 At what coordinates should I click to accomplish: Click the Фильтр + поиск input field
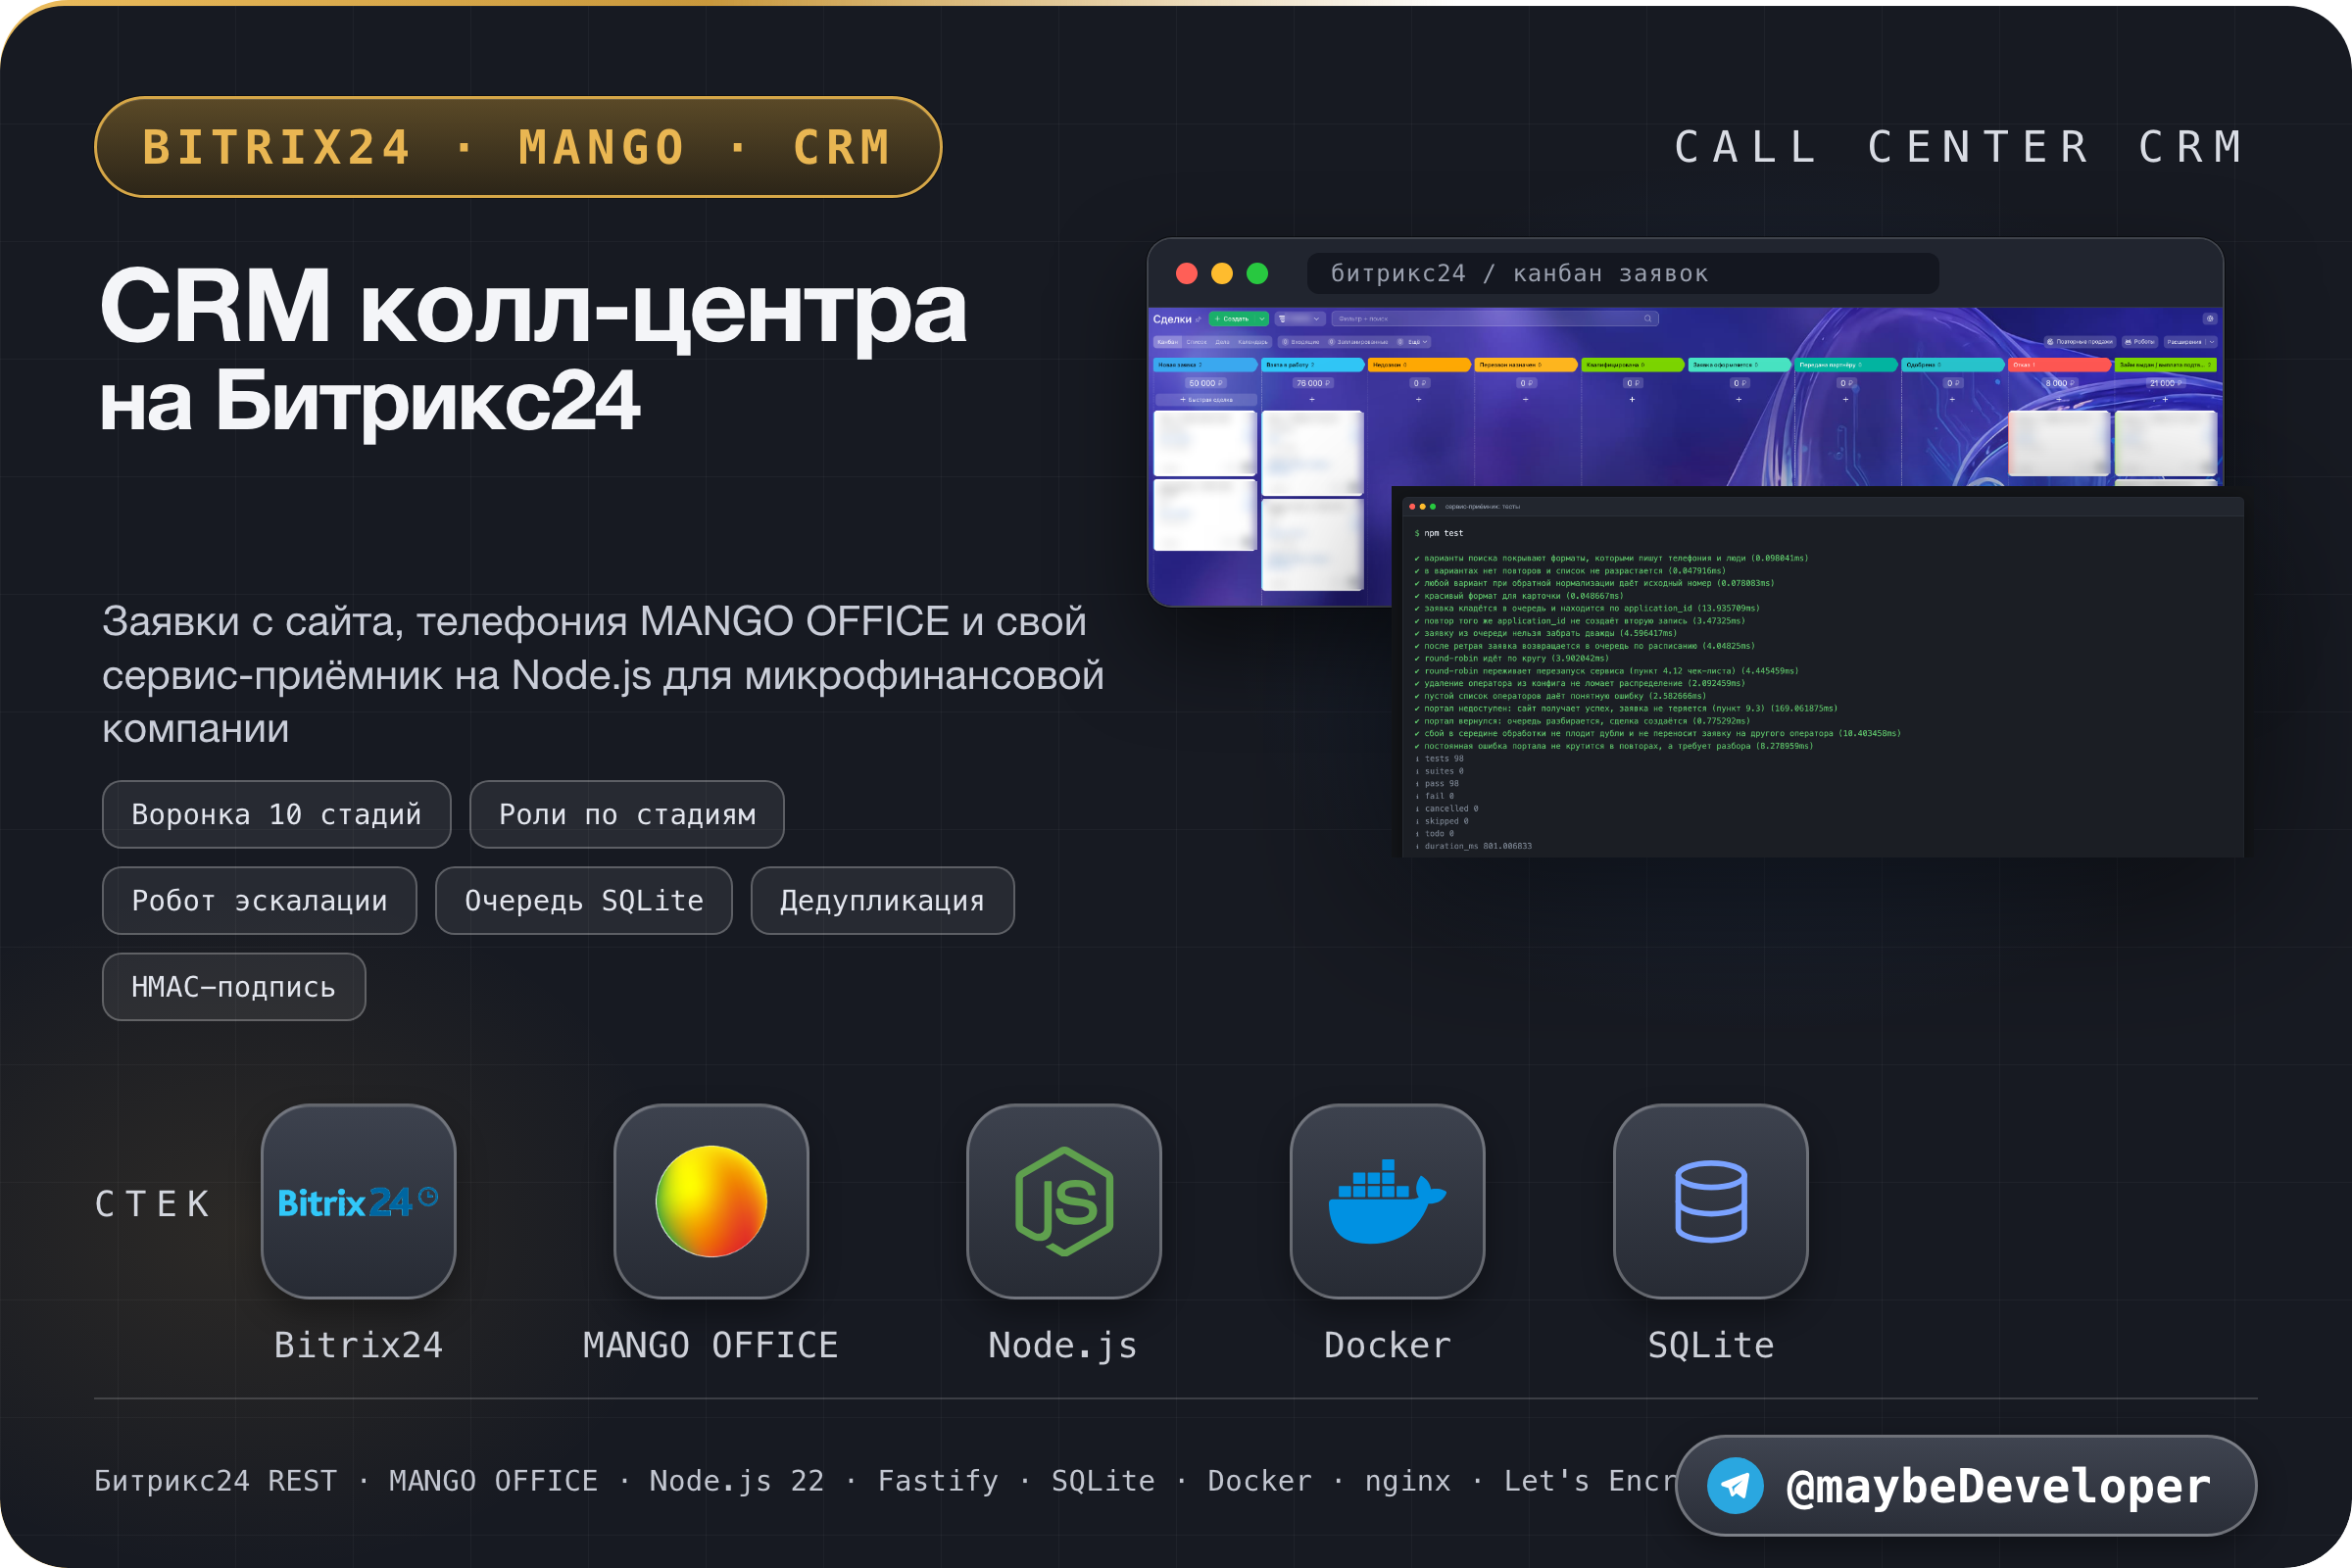click(x=1495, y=319)
